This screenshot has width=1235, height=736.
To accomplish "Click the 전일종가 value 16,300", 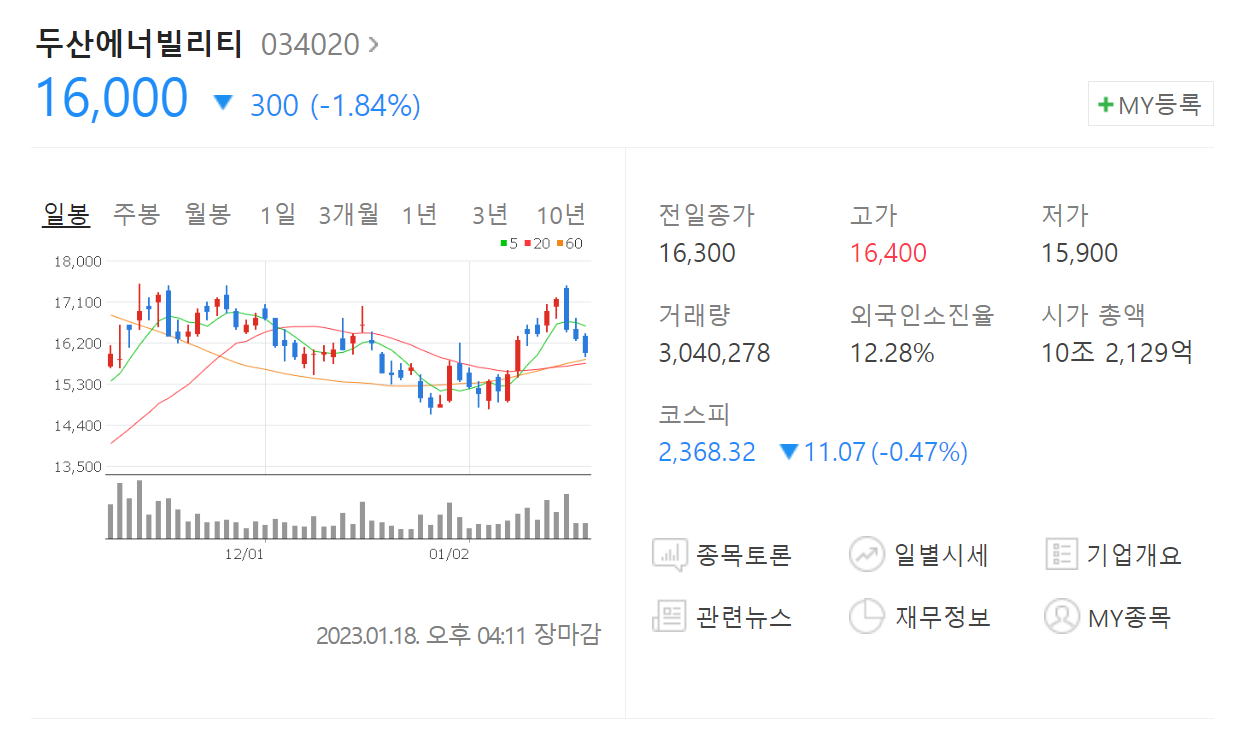I will click(x=697, y=253).
